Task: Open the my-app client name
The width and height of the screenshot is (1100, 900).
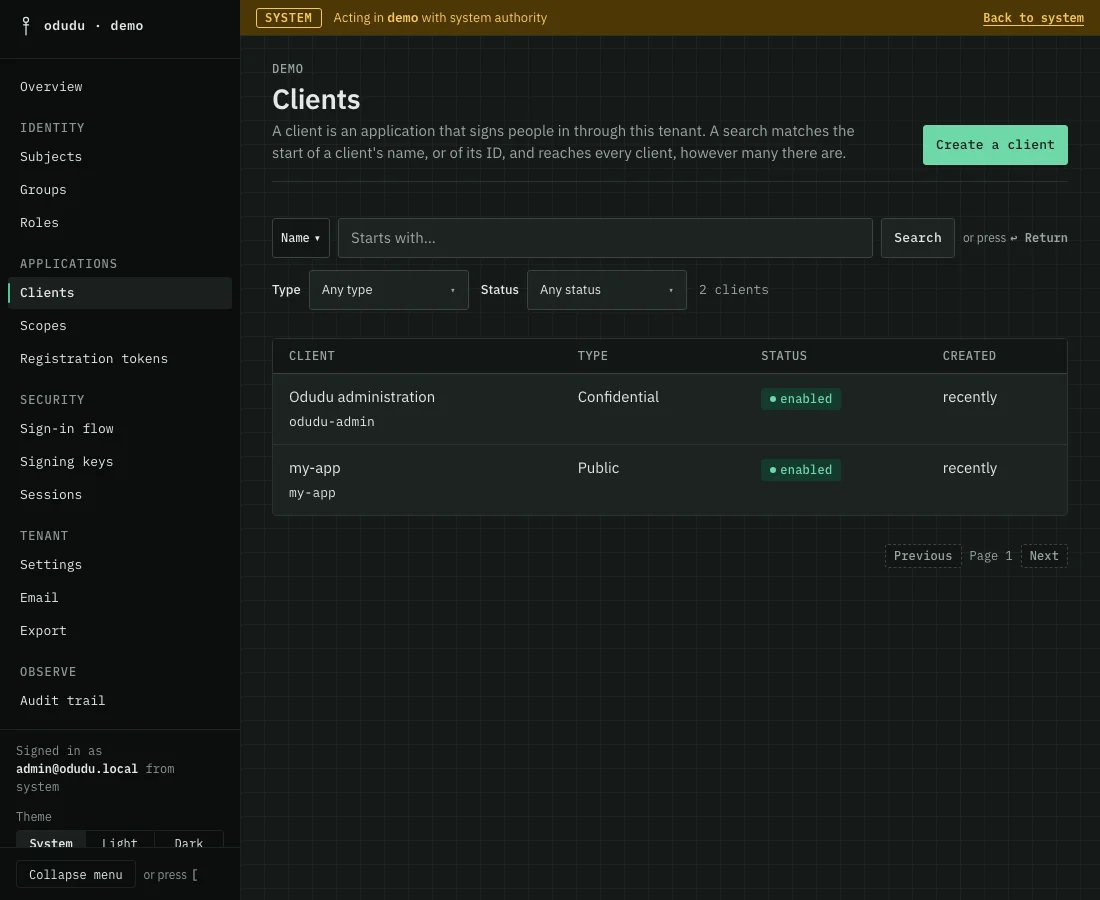Action: [x=314, y=468]
